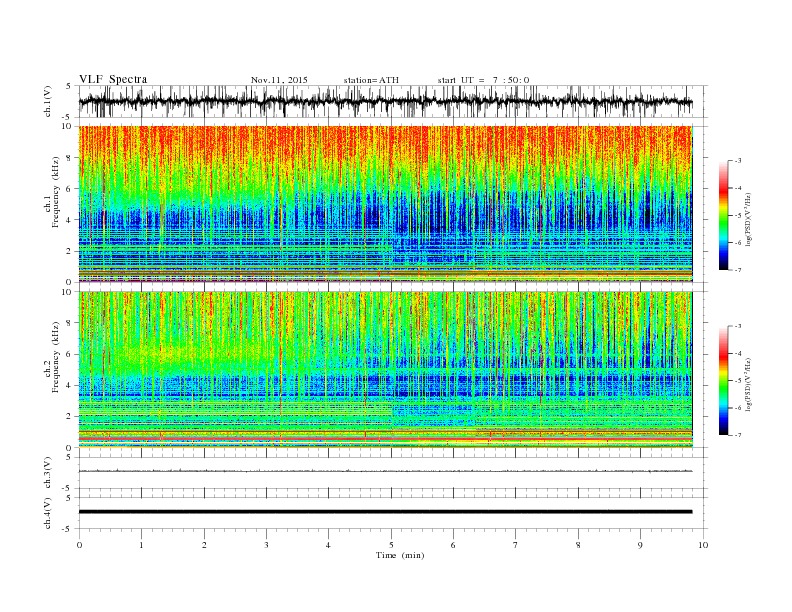Click the "6" kHz tick on ch.2 frequency axis
The image size is (792, 612).
point(70,354)
